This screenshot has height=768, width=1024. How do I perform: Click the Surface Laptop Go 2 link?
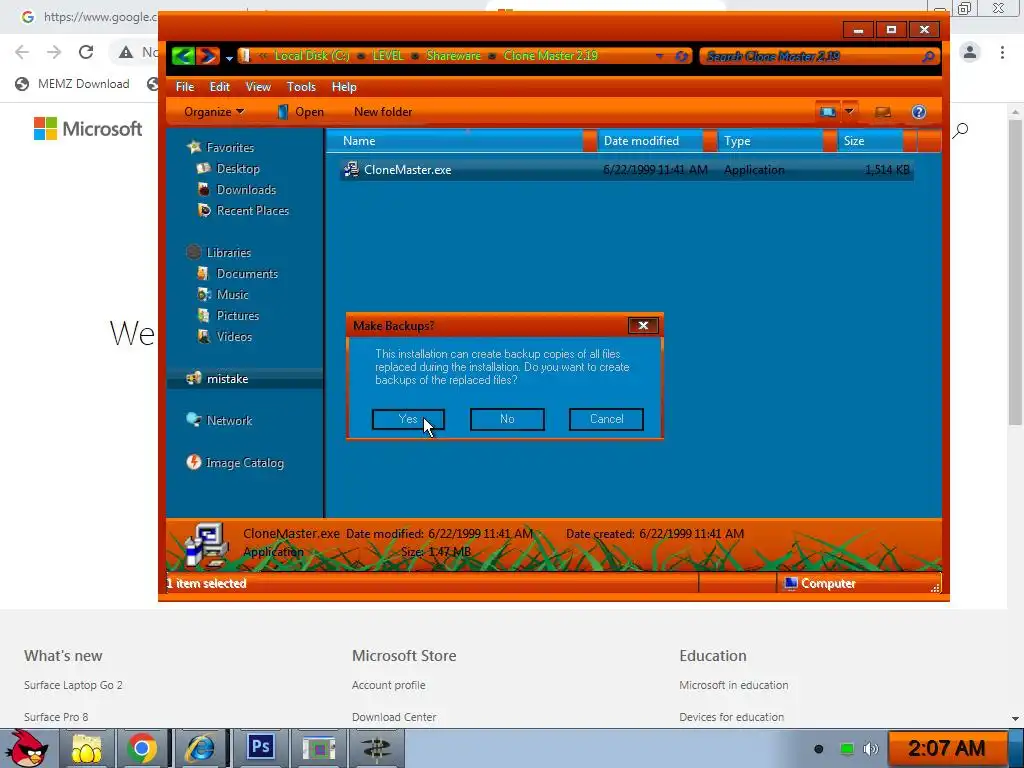[x=73, y=685]
